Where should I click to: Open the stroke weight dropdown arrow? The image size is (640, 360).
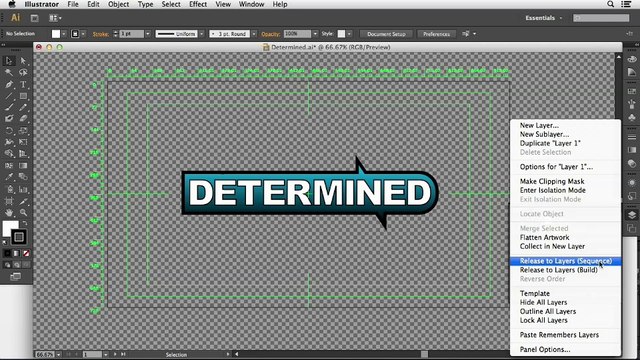click(147, 34)
